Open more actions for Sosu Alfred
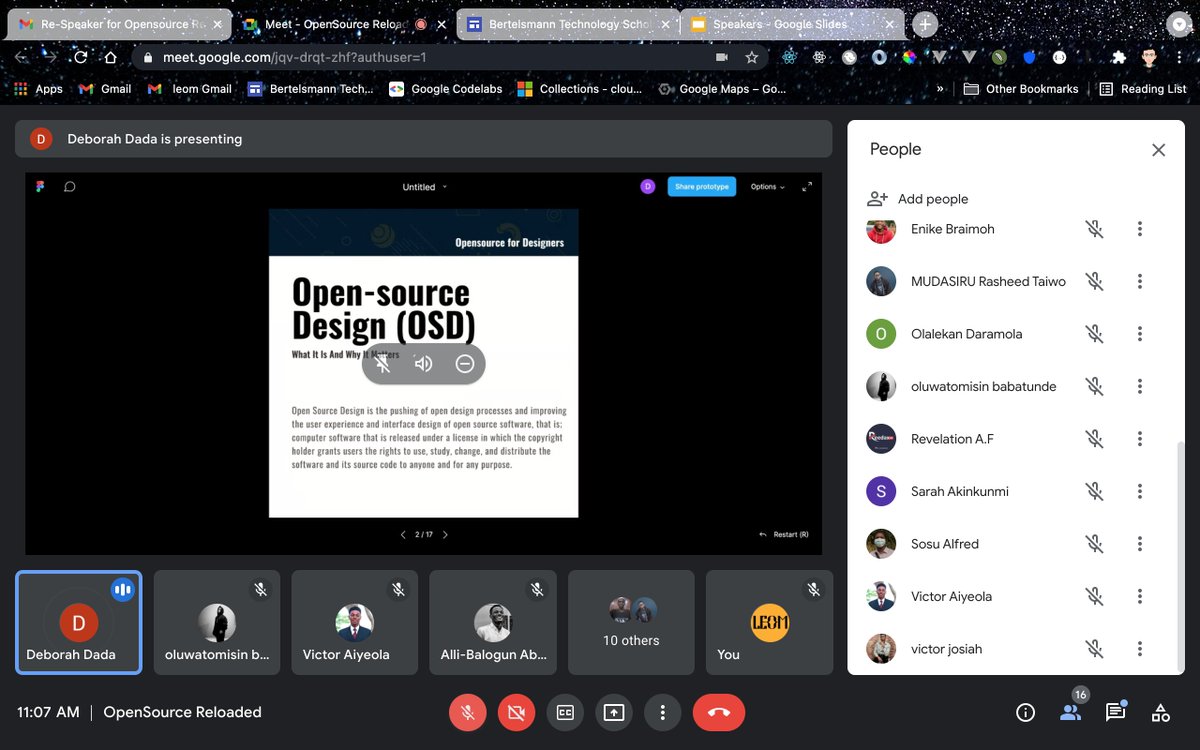The image size is (1200, 750). pos(1140,544)
